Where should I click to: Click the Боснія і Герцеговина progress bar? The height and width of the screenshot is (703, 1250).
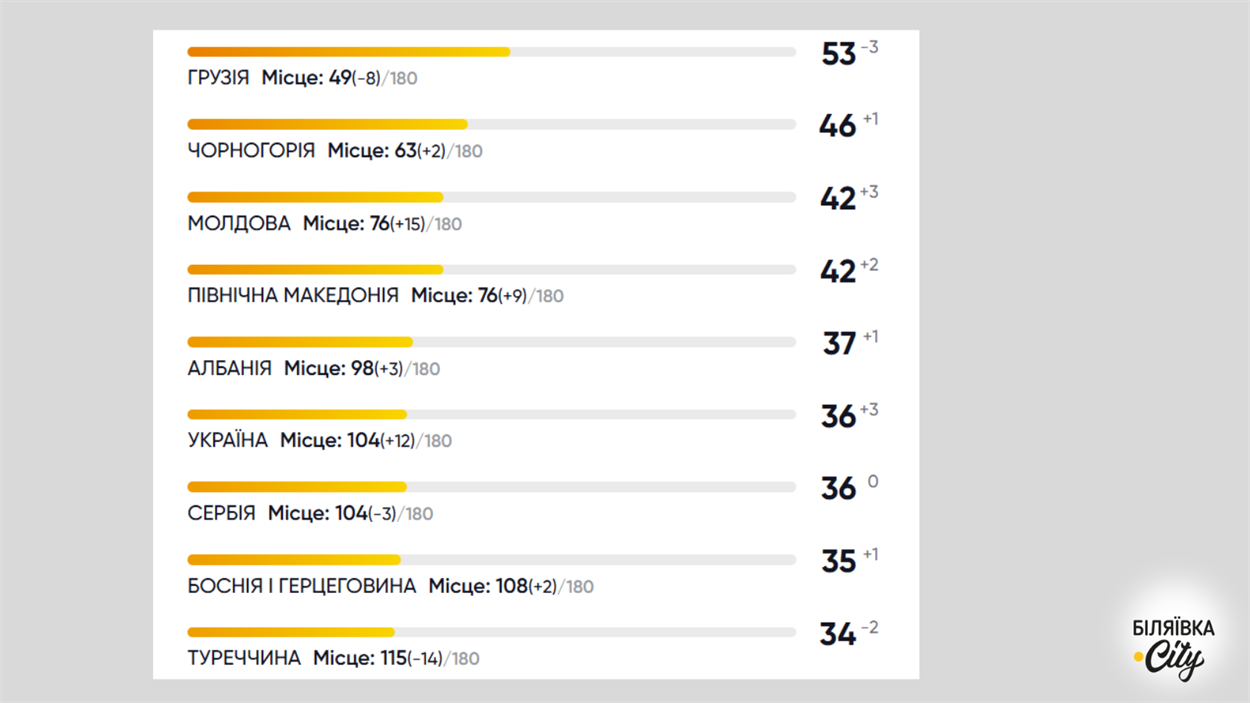[x=492, y=560]
